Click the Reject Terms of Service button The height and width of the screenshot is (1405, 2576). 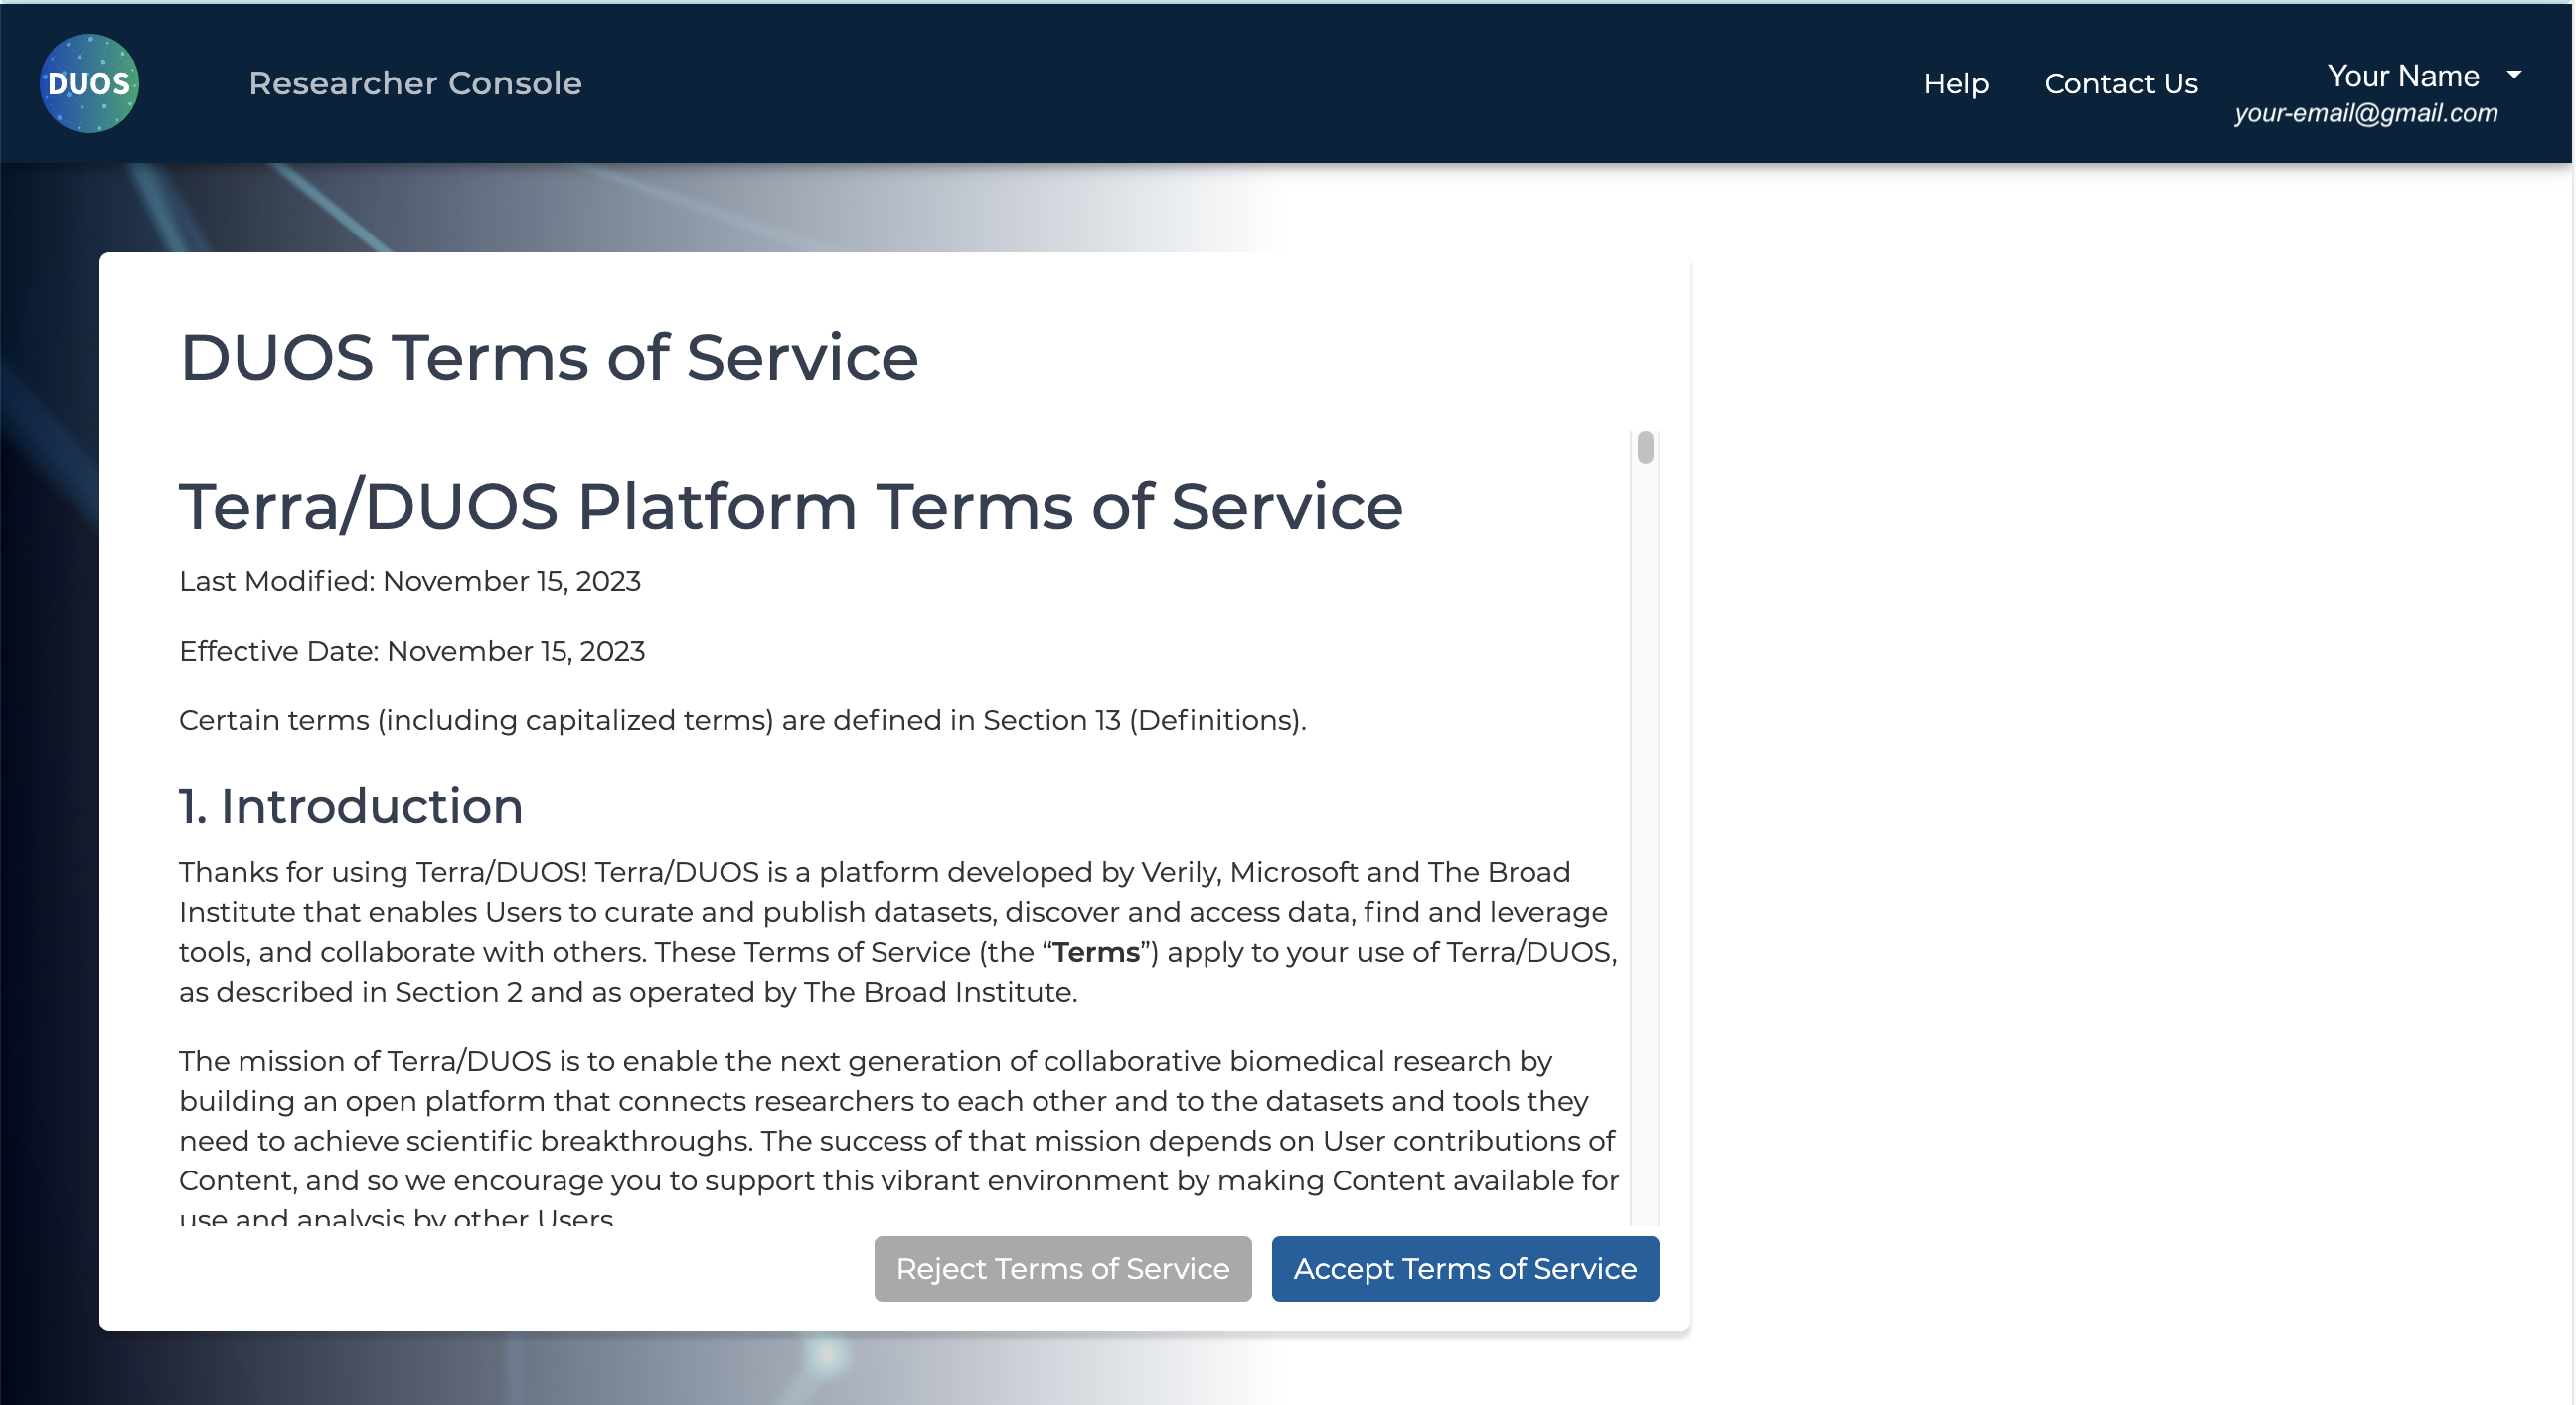point(1062,1268)
